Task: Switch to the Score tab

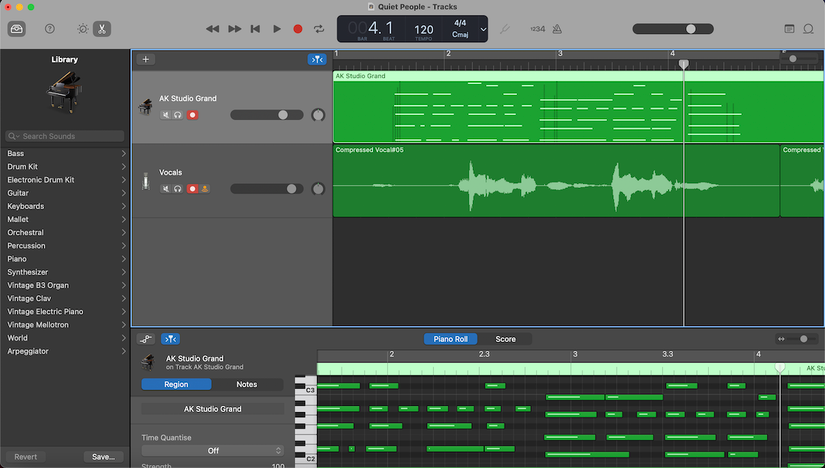Action: pos(505,339)
